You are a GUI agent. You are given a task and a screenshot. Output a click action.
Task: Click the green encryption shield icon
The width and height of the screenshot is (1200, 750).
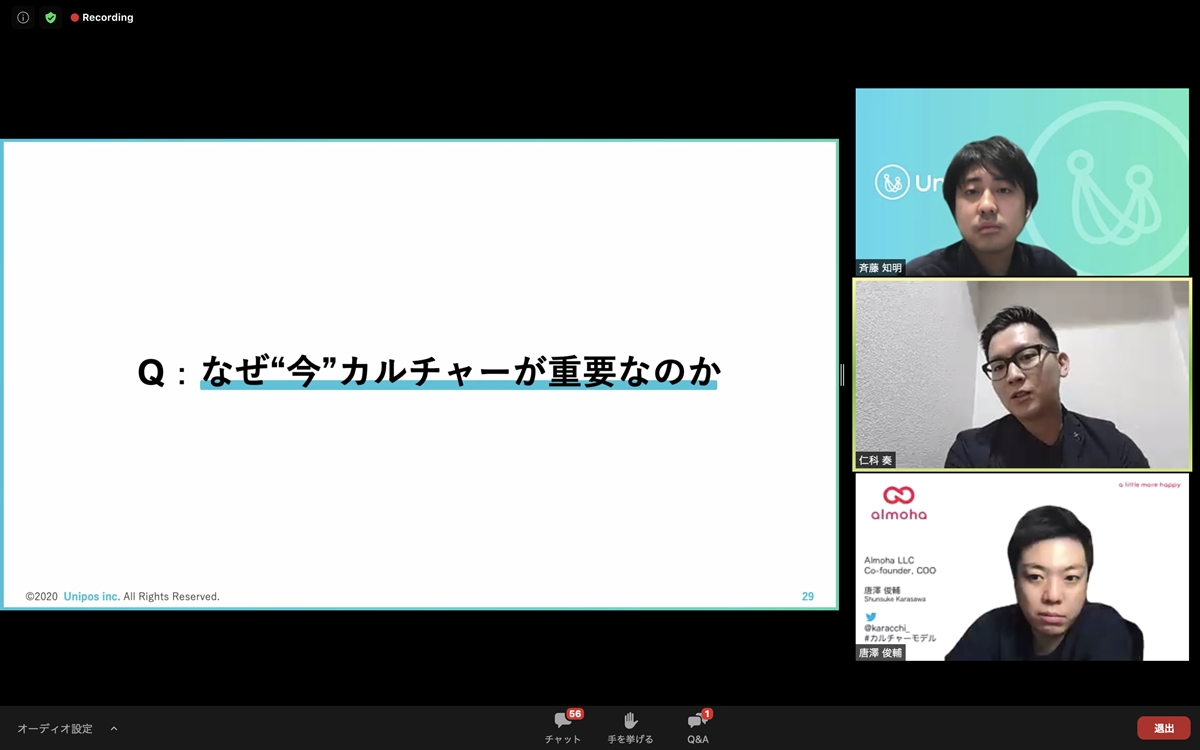[x=50, y=17]
